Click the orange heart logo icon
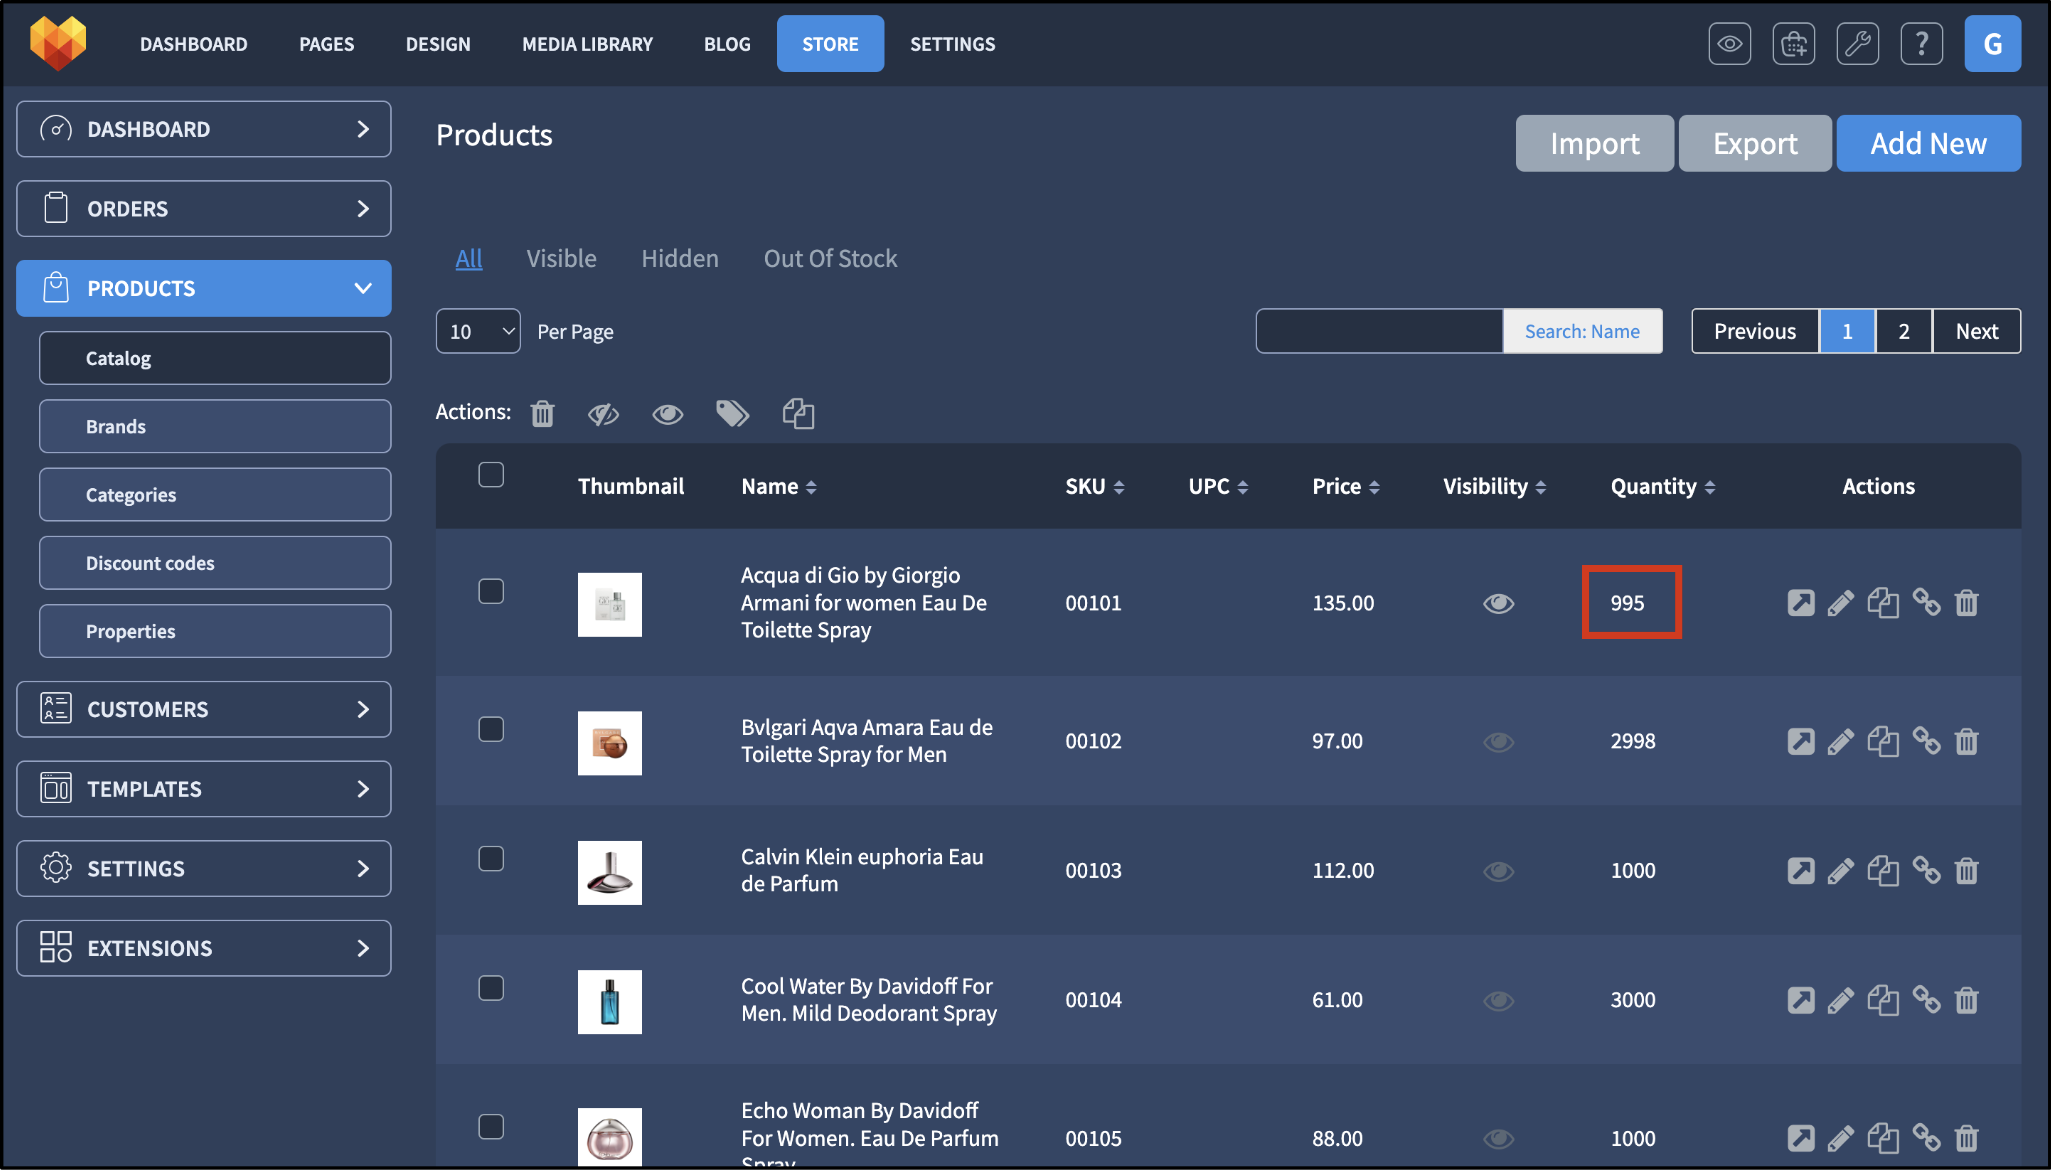Image resolution: width=2051 pixels, height=1170 pixels. [x=58, y=43]
